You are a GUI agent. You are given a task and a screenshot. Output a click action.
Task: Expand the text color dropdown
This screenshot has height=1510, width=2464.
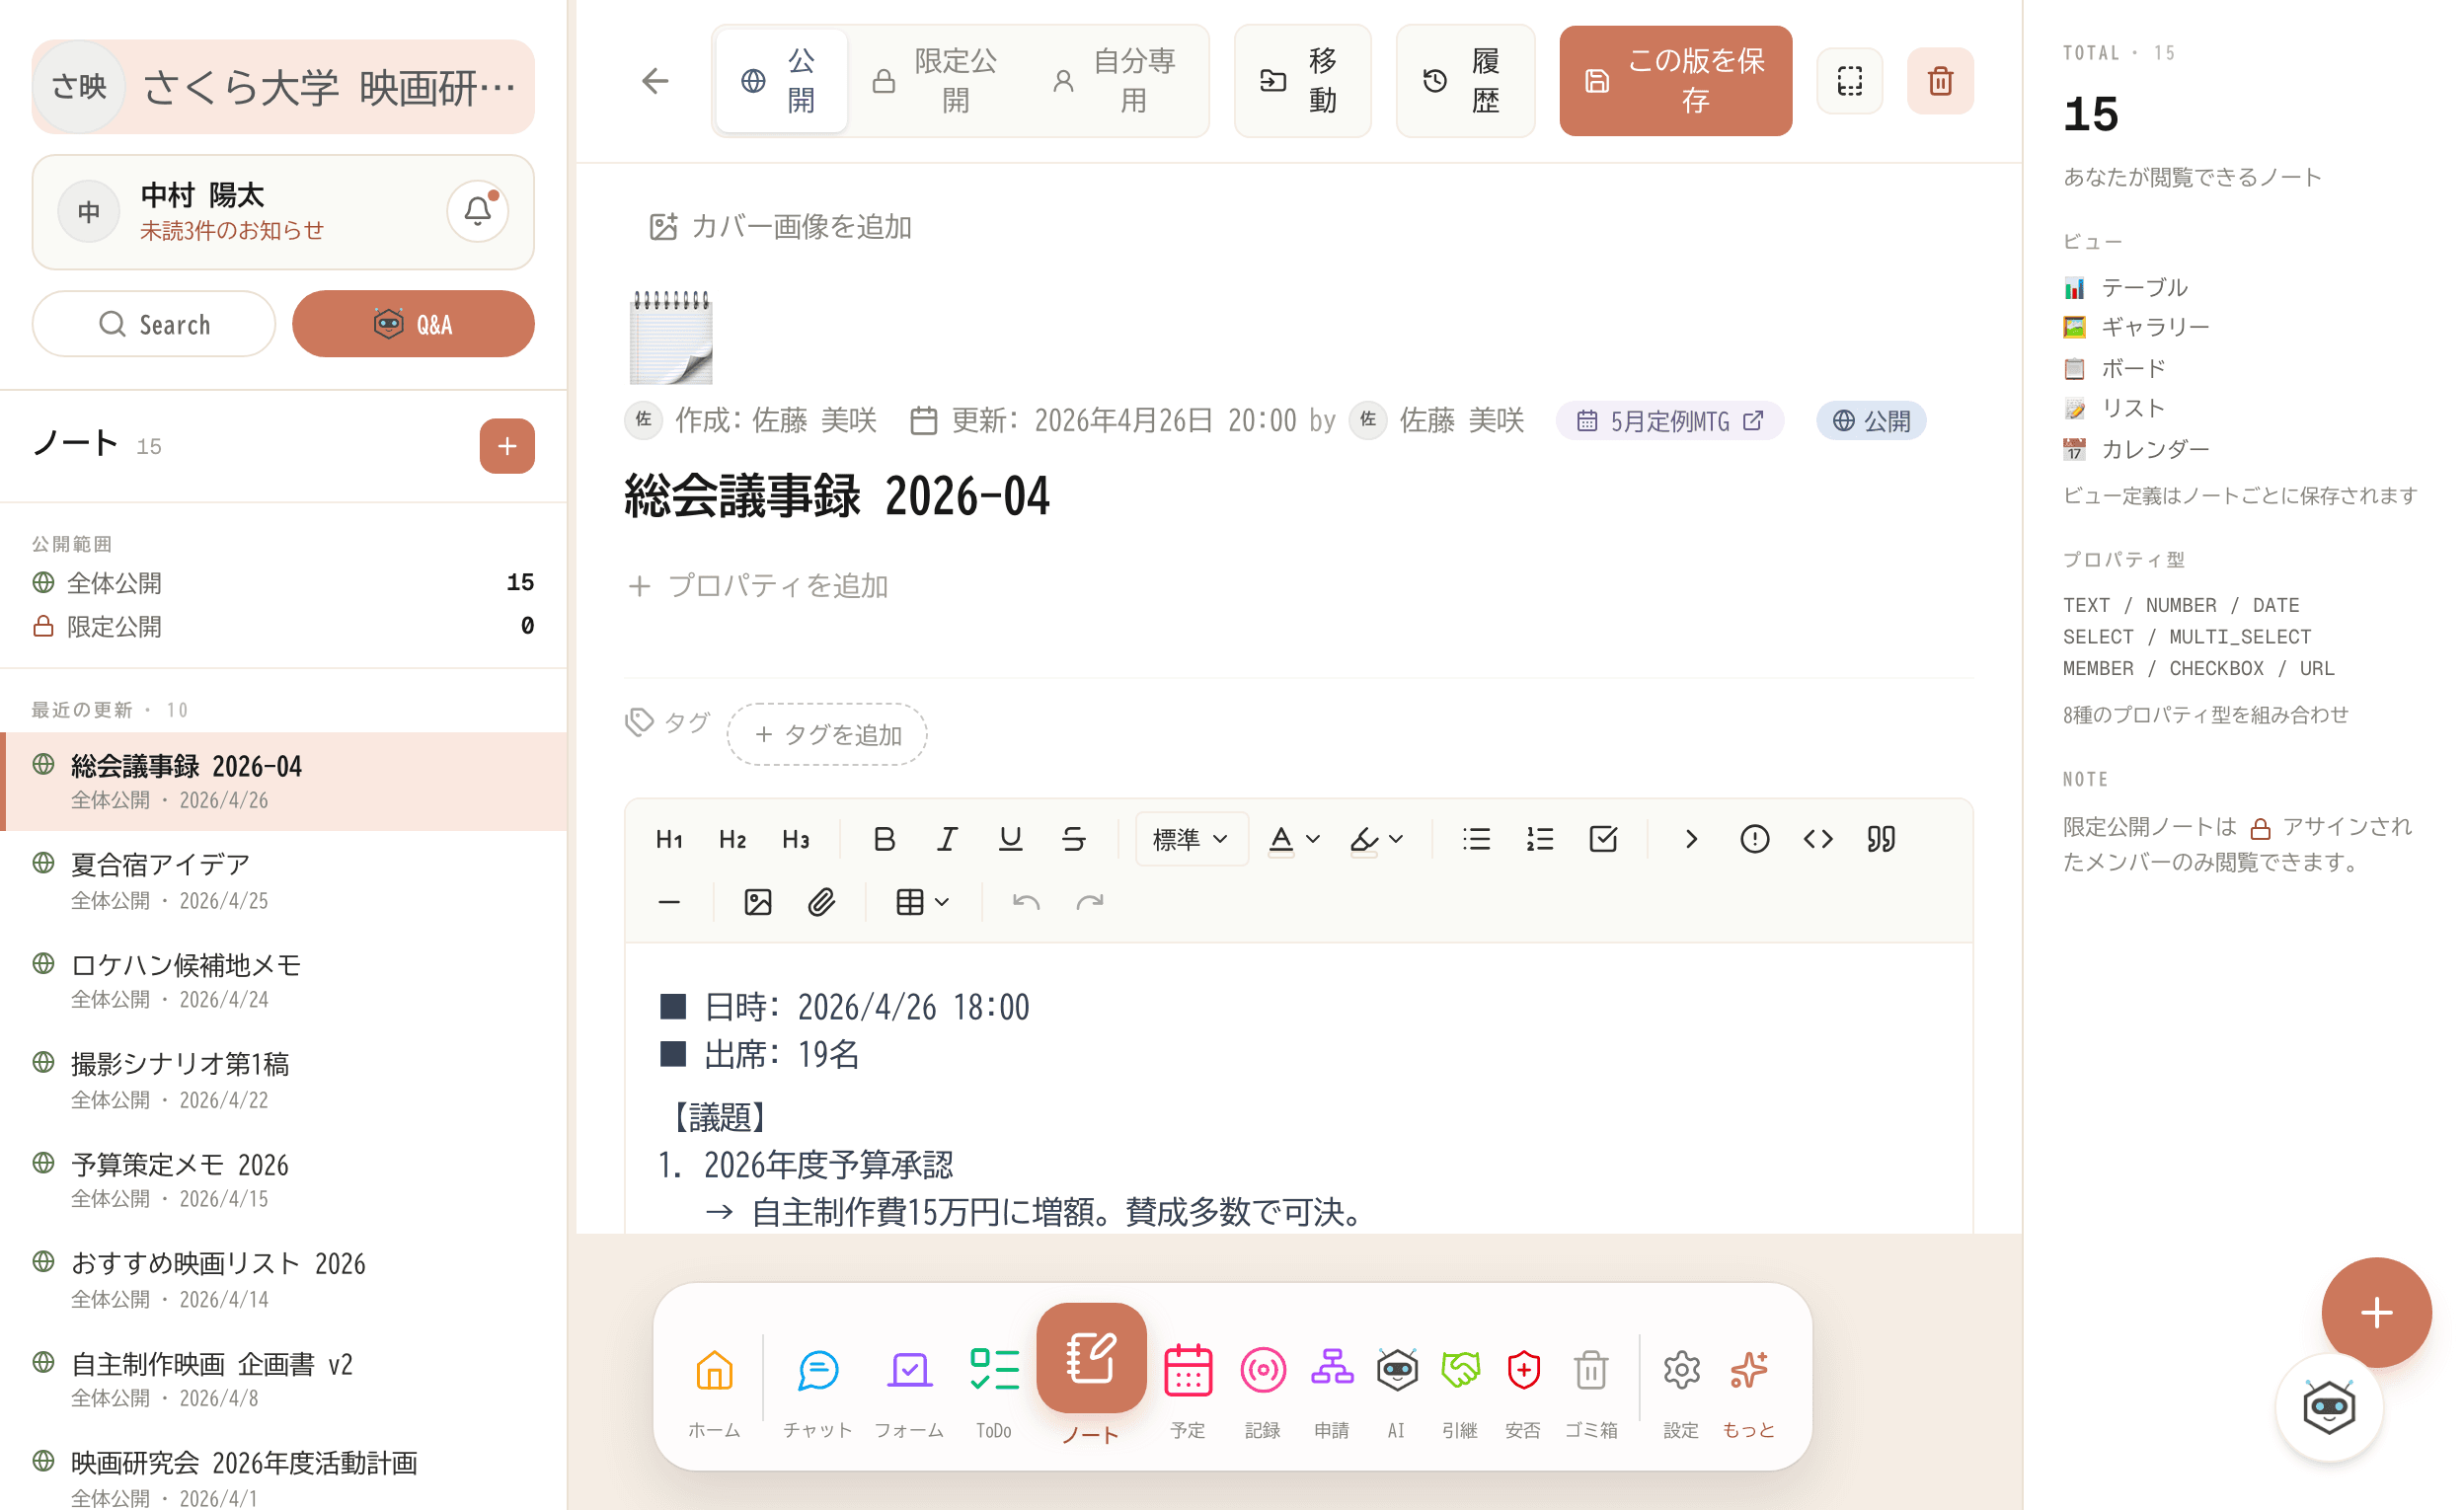click(1294, 839)
